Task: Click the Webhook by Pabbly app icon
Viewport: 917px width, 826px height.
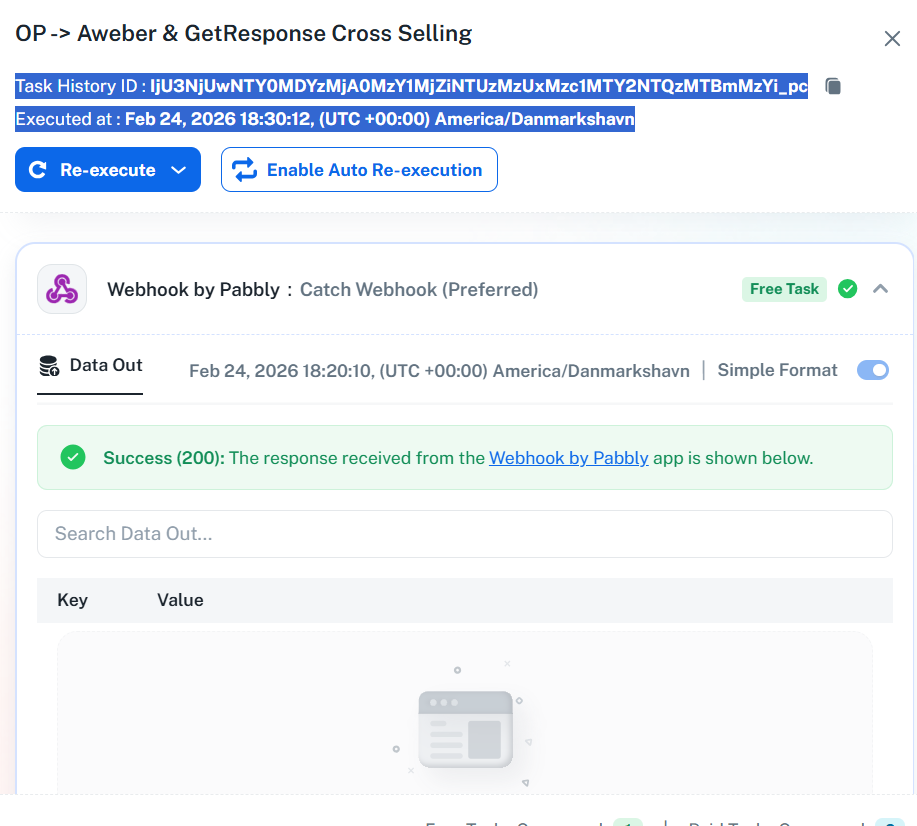Action: click(62, 289)
